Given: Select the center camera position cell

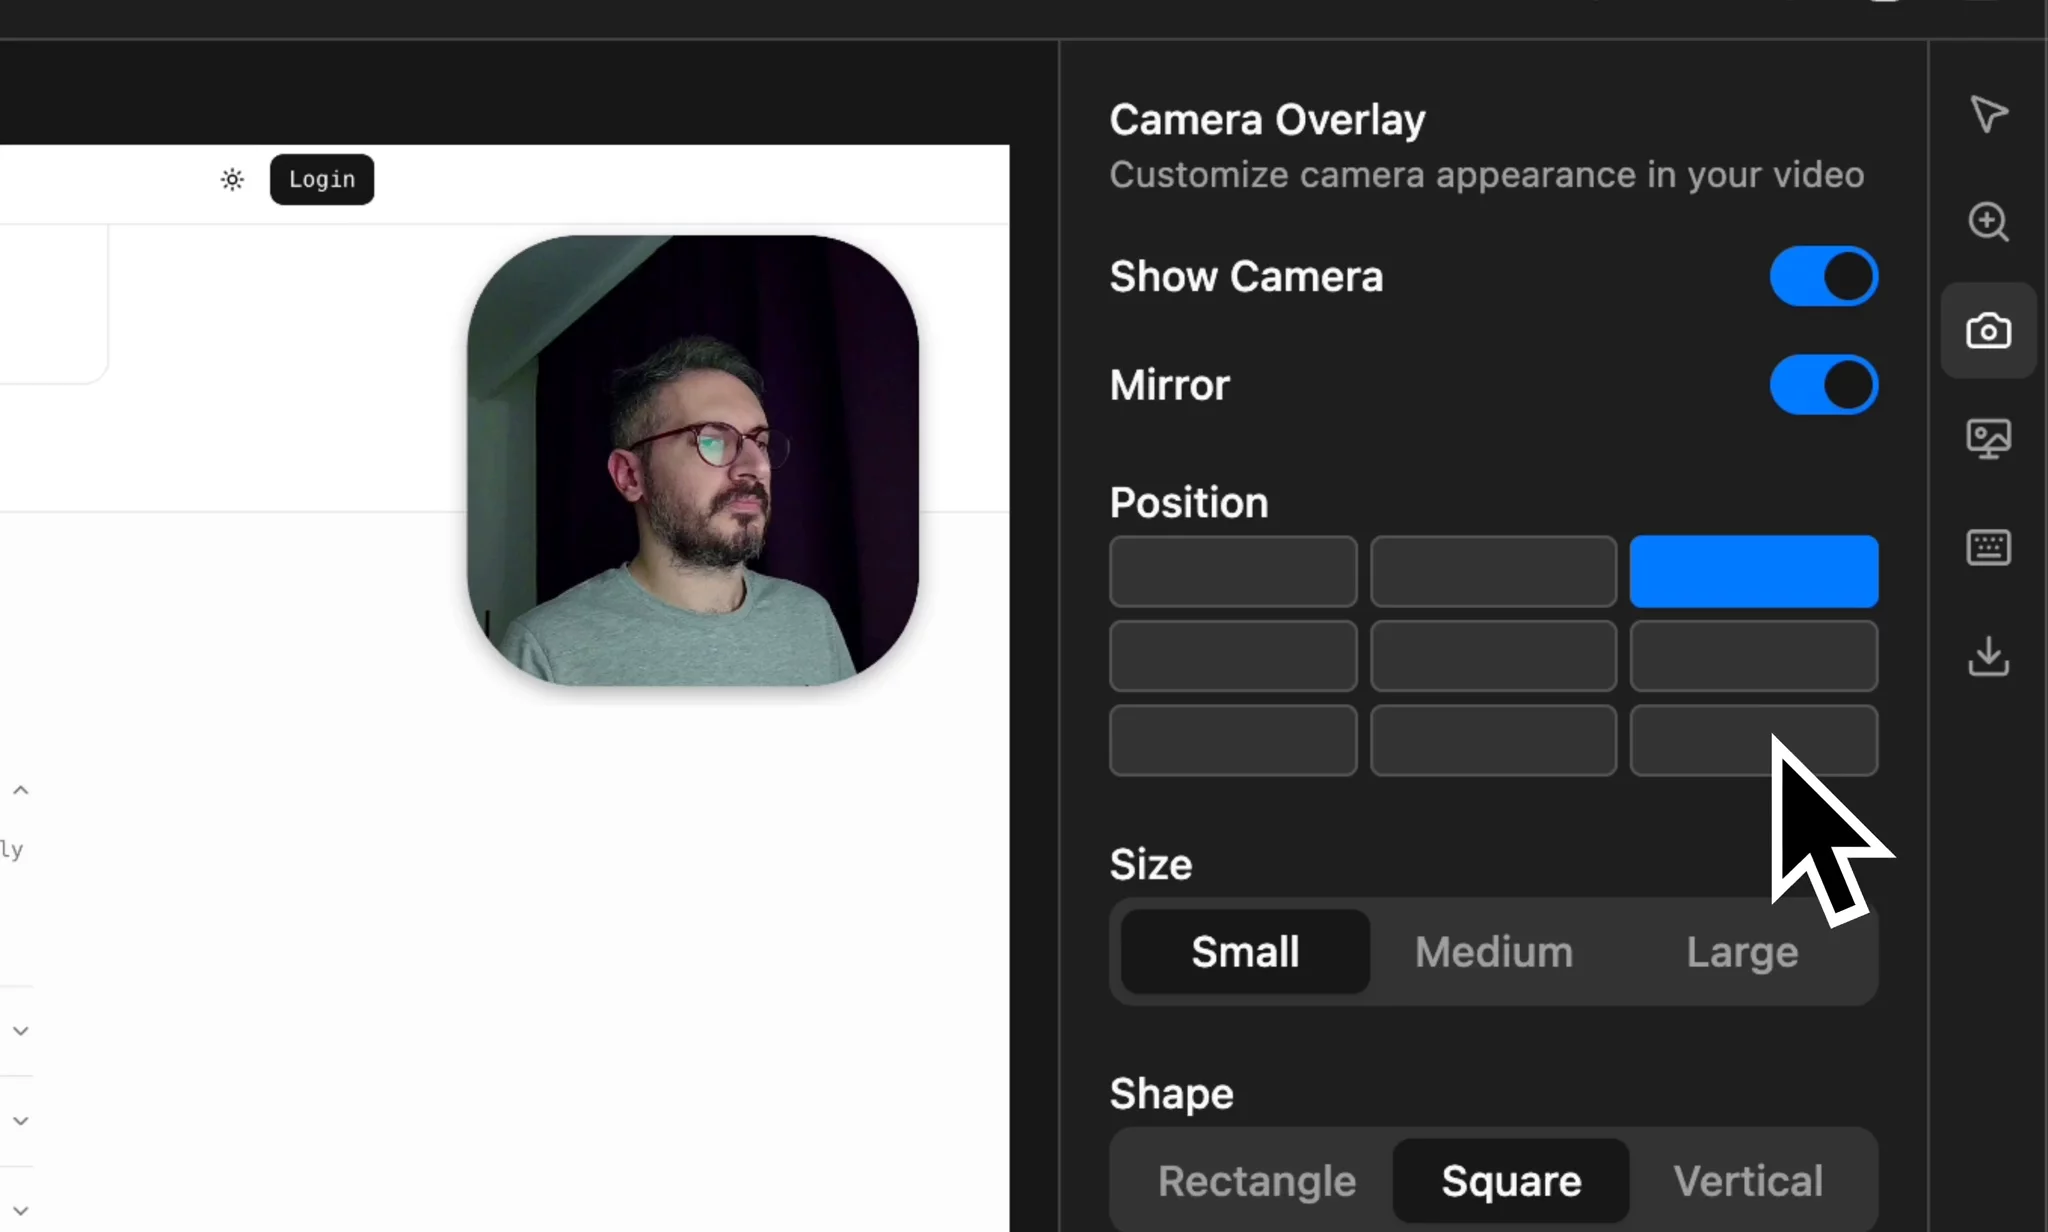Looking at the screenshot, I should [x=1493, y=656].
